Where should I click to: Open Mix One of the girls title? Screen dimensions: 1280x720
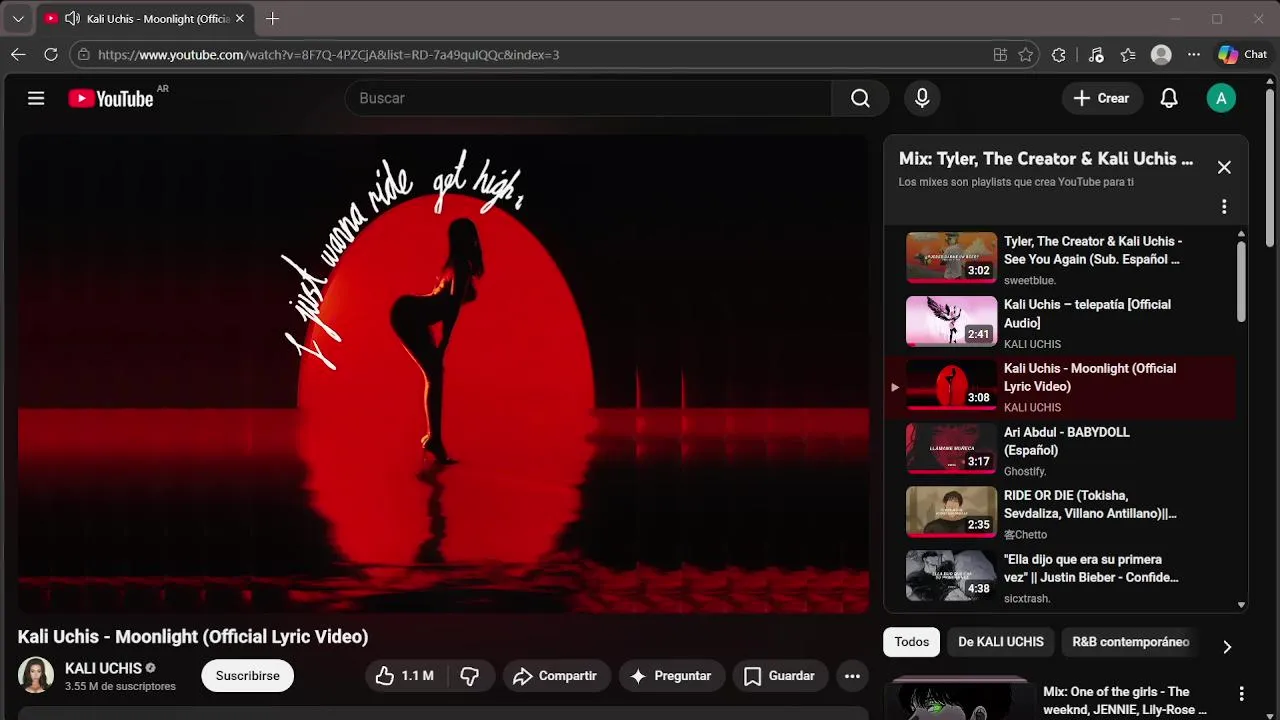pos(1125,700)
